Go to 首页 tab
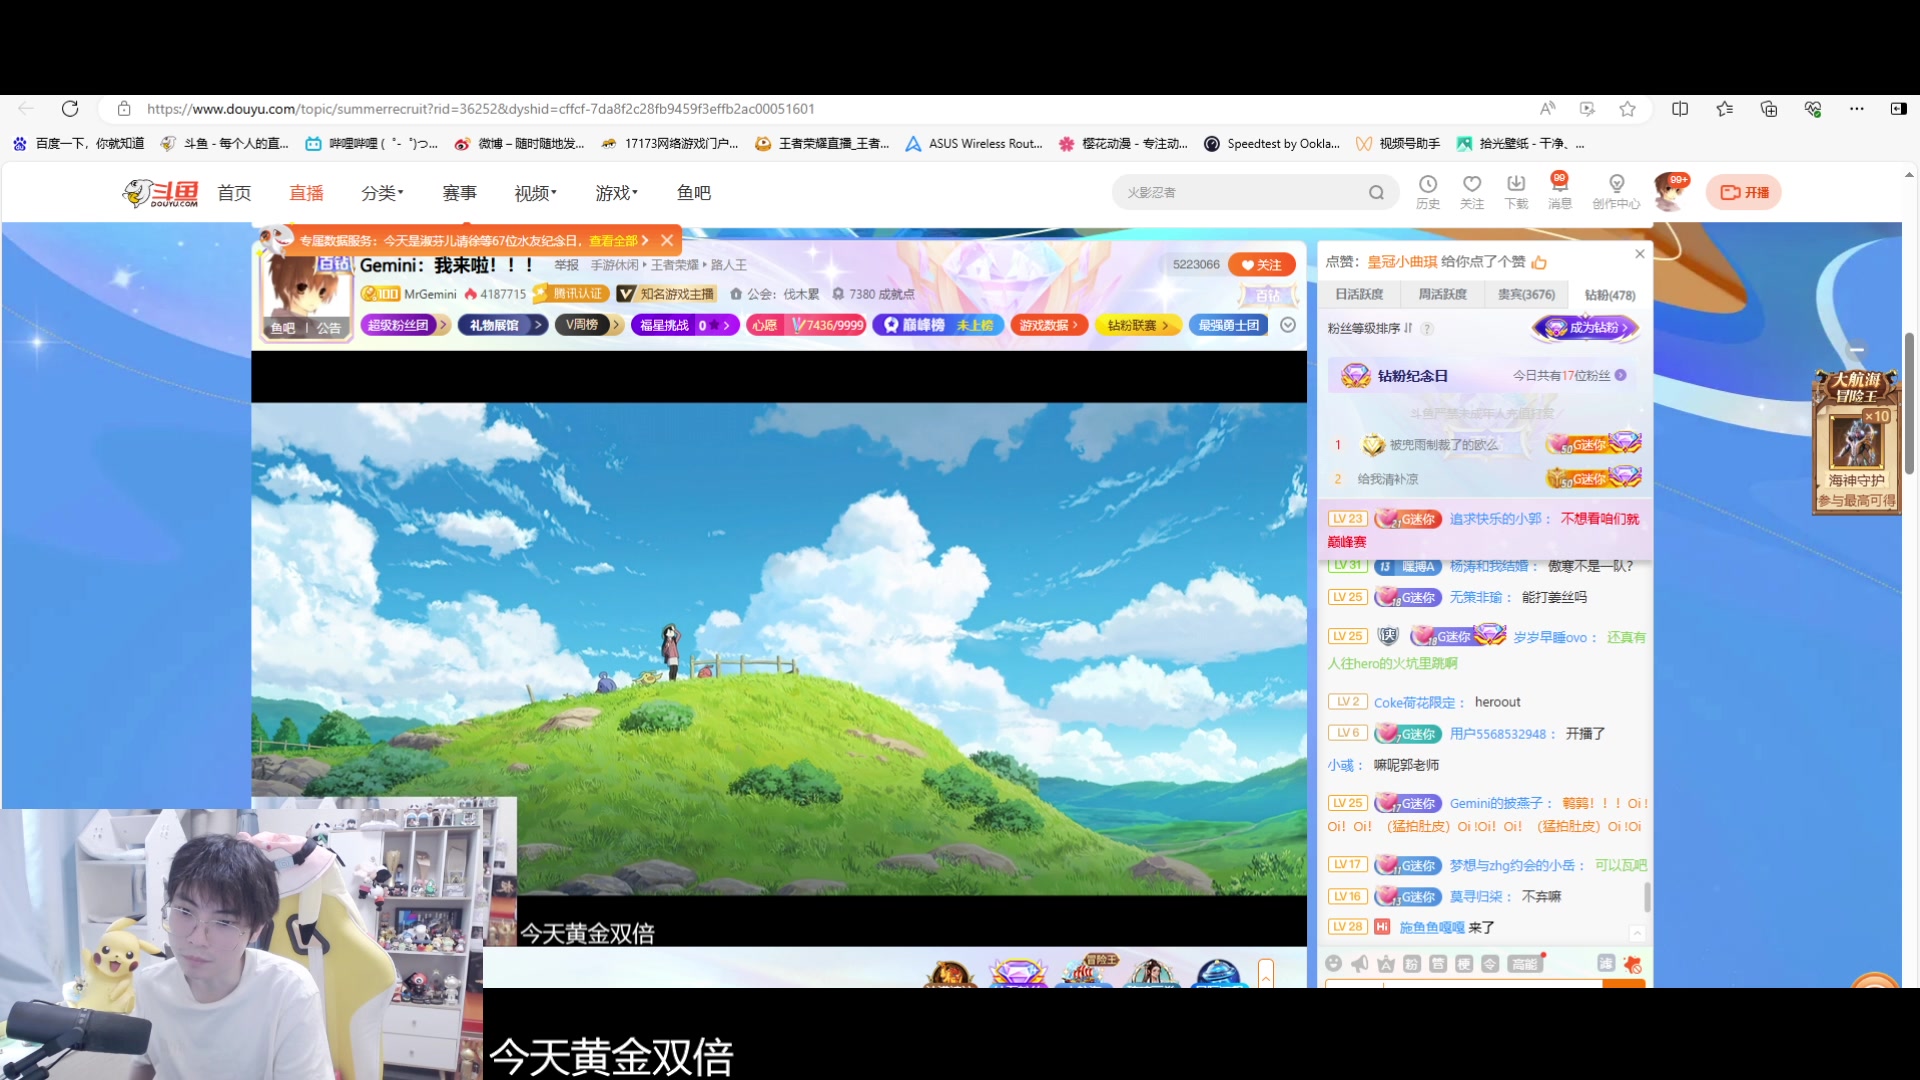1920x1080 pixels. point(234,192)
